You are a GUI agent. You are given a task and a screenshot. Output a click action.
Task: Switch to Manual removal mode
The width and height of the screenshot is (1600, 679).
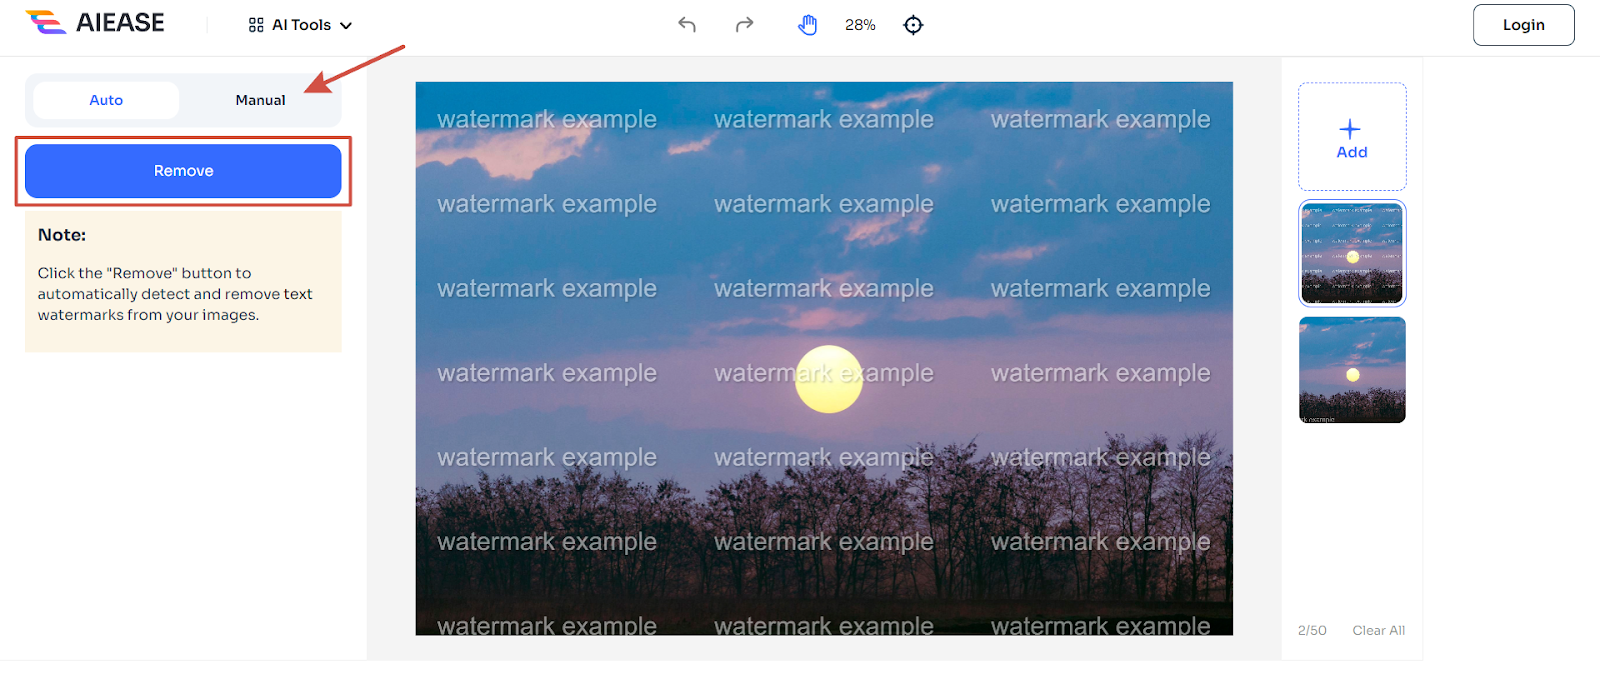coord(260,100)
